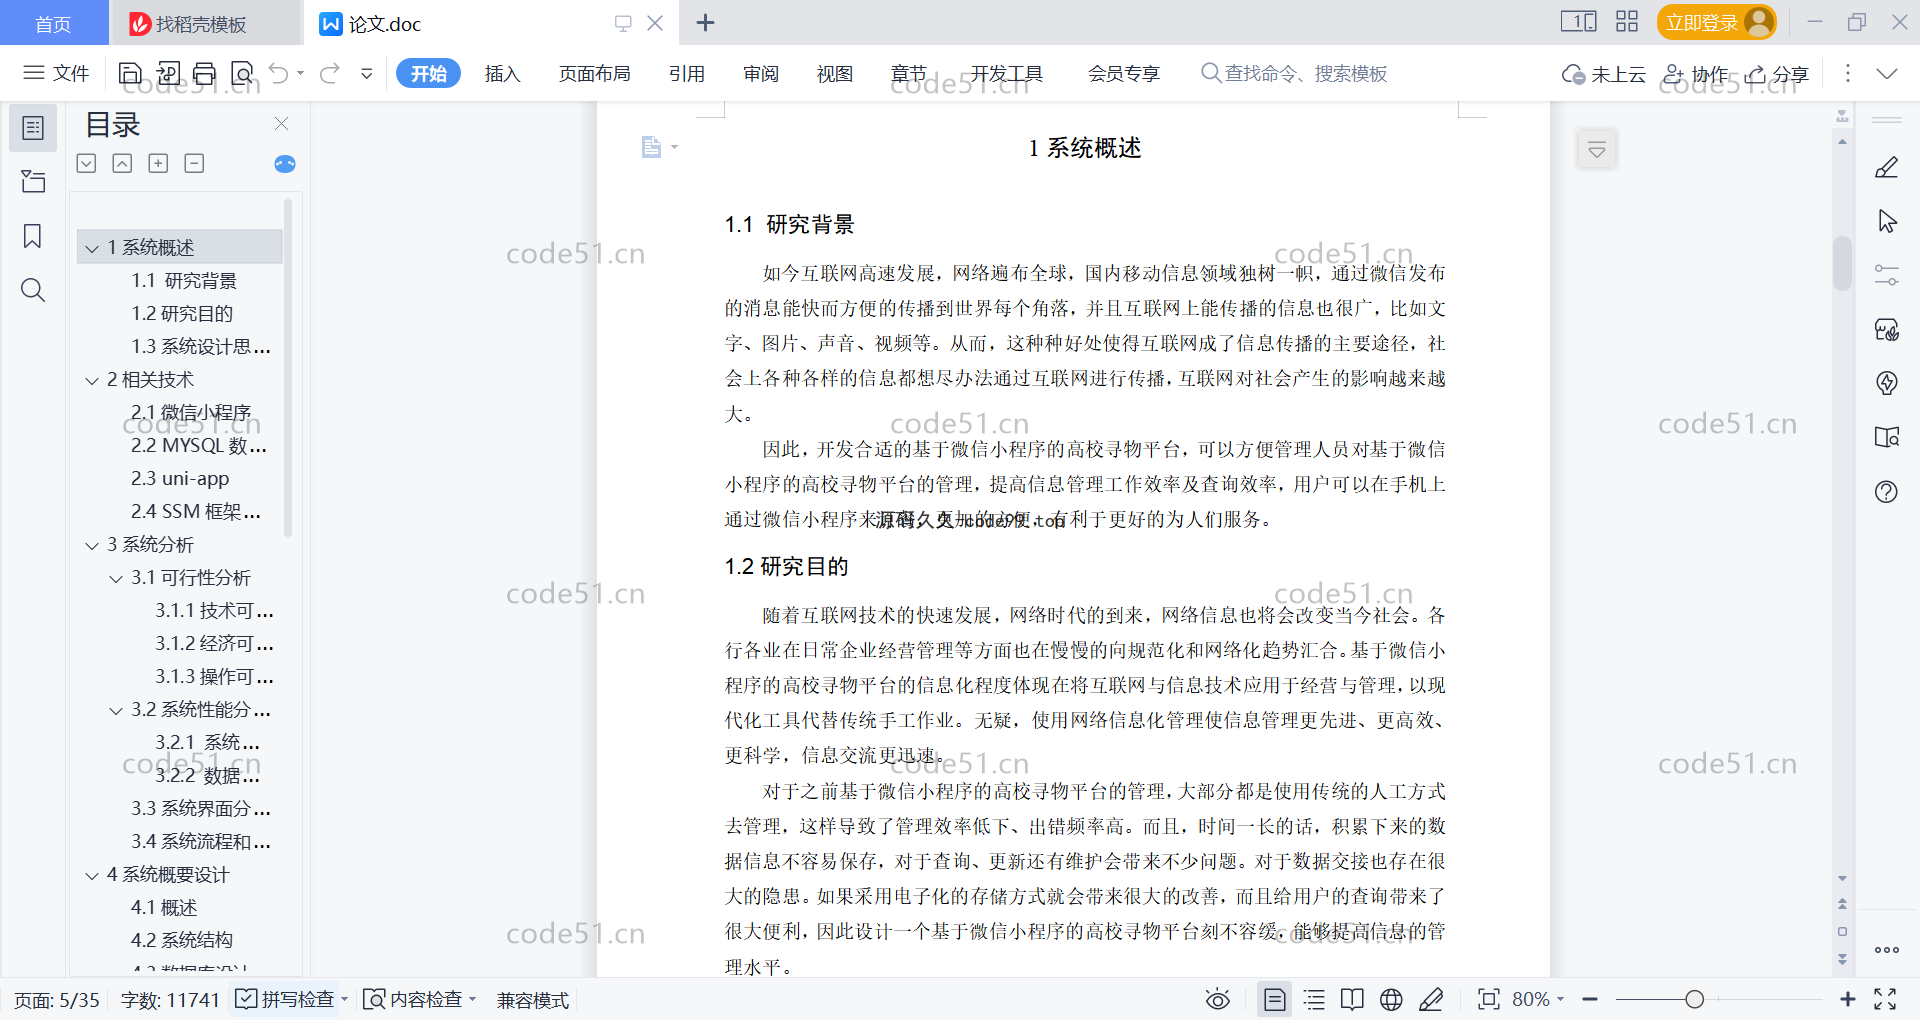Click the zoom in plus button
This screenshot has height=1020, width=1920.
tap(1848, 999)
